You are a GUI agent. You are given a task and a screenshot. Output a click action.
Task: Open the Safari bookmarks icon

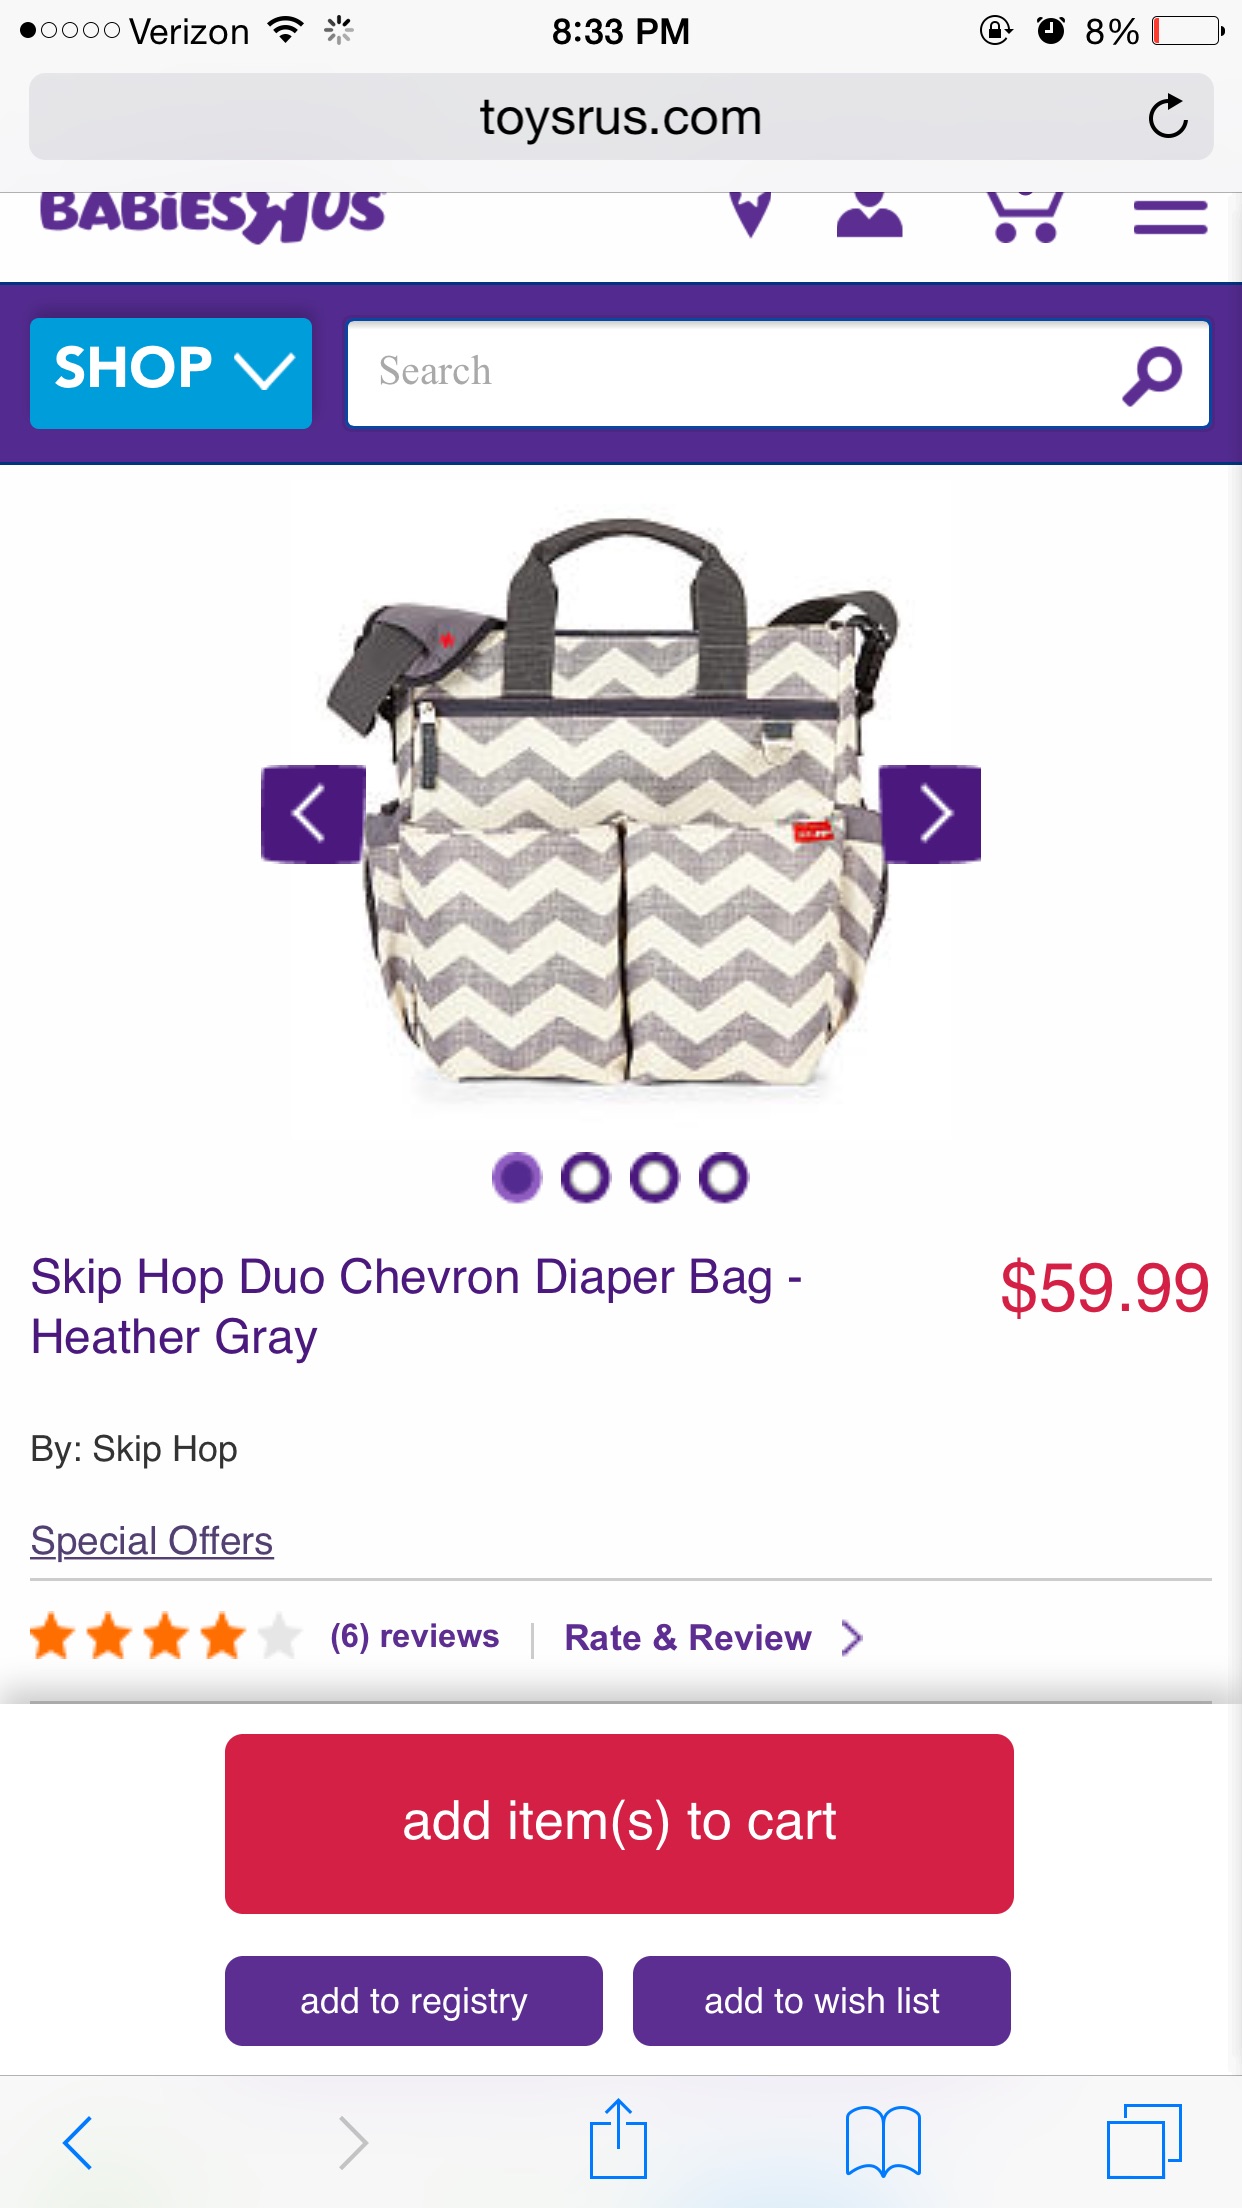[883, 2141]
